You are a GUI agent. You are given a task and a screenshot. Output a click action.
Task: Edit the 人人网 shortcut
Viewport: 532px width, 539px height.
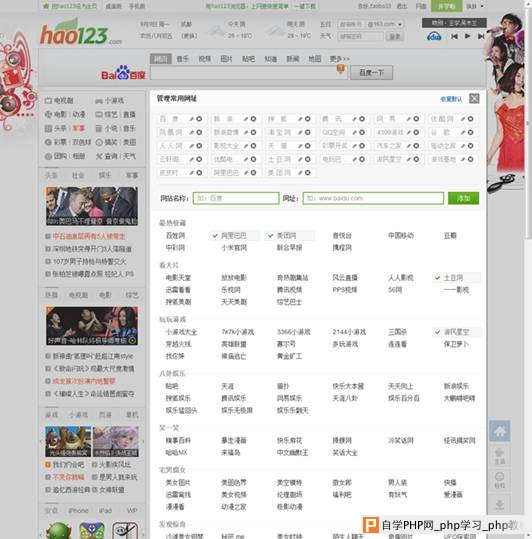pyautogui.click(x=191, y=146)
